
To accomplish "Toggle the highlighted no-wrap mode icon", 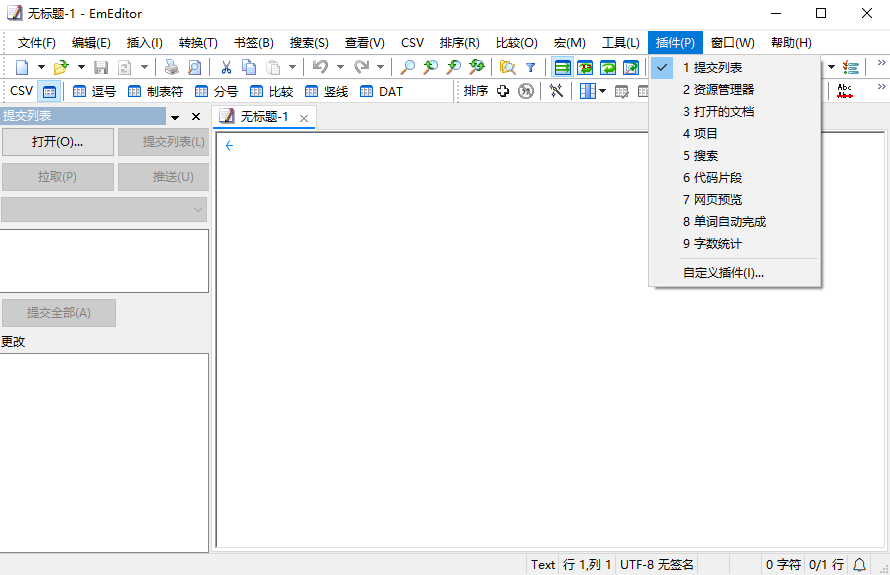I will click(562, 68).
